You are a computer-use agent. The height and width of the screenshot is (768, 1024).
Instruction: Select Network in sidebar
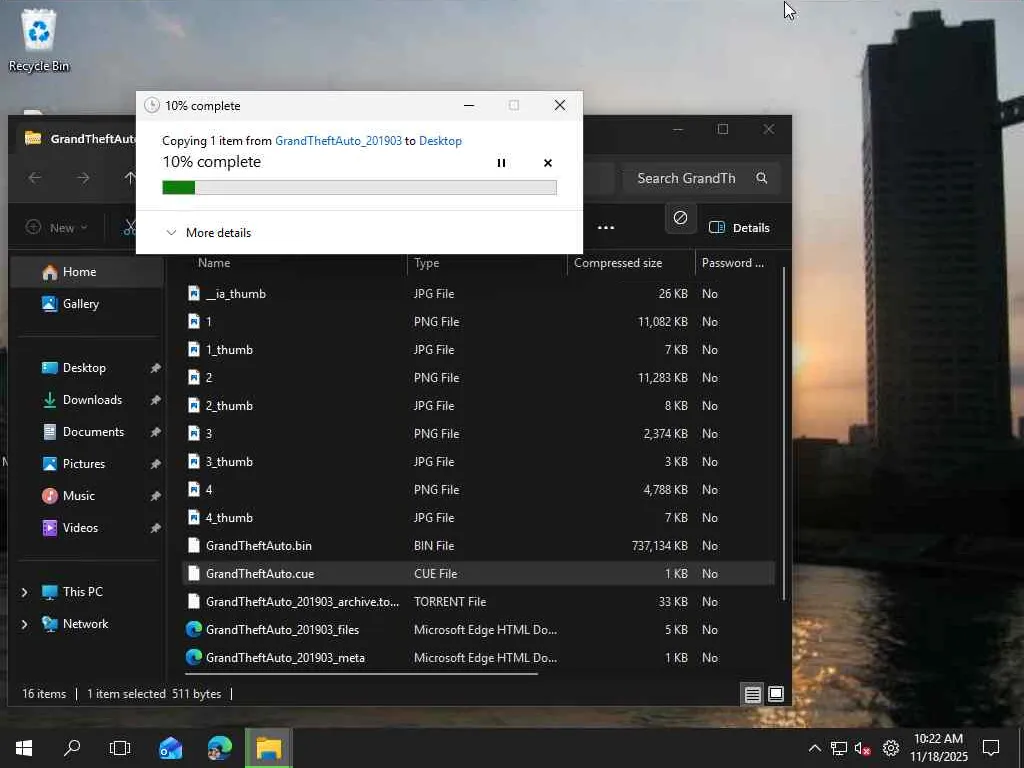coord(75,624)
